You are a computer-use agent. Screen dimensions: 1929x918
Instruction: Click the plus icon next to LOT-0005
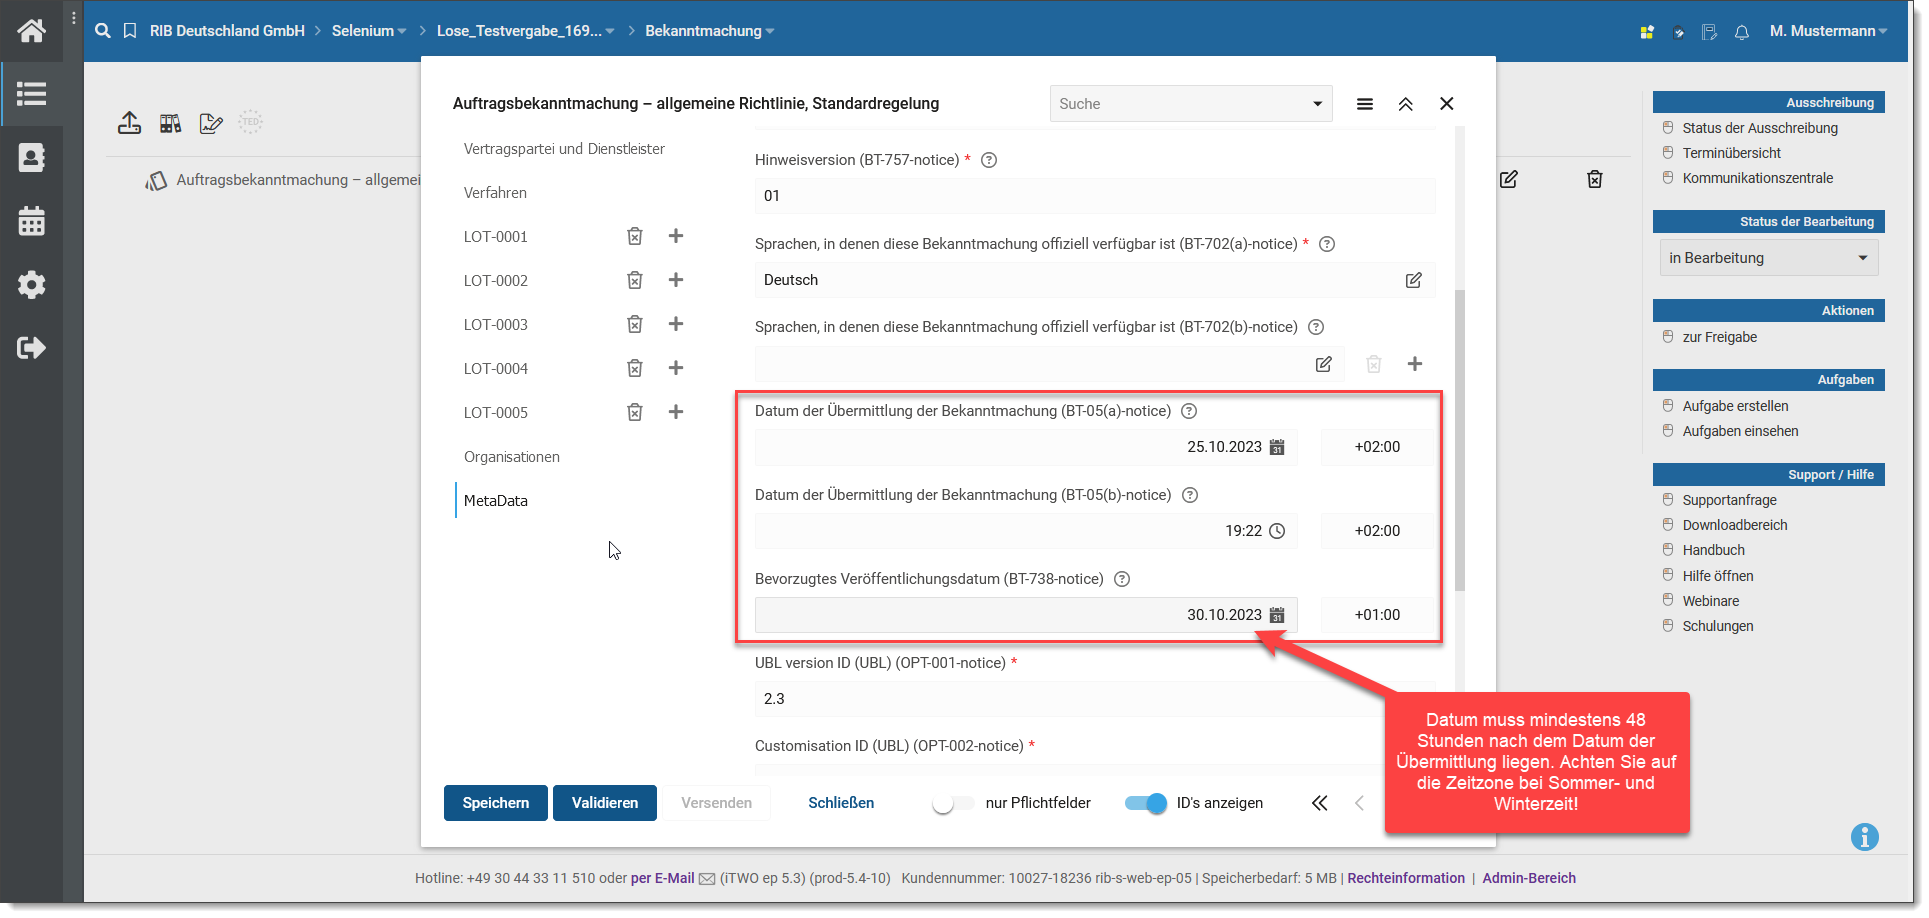(676, 412)
